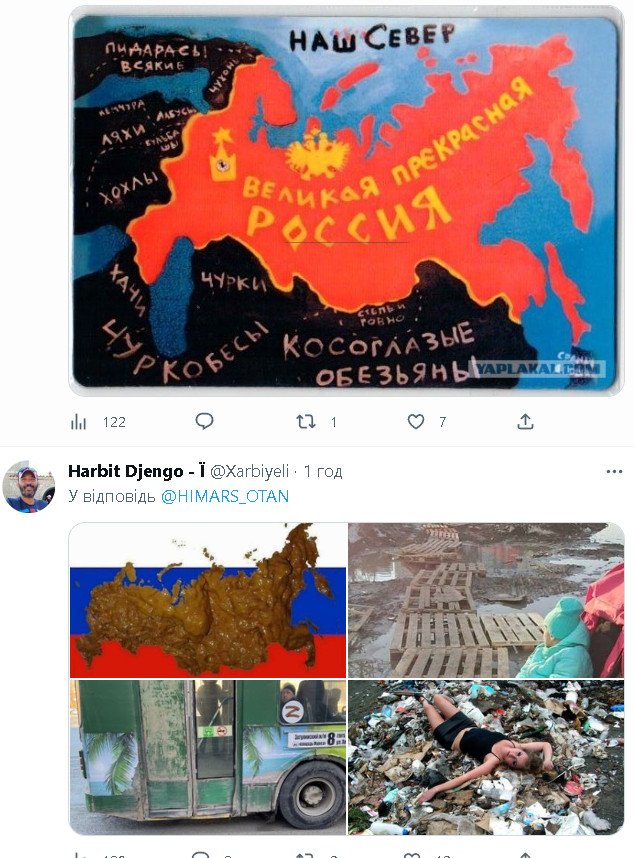Click the cut-off heart icon at bottom
634x858 pixels.
411,854
